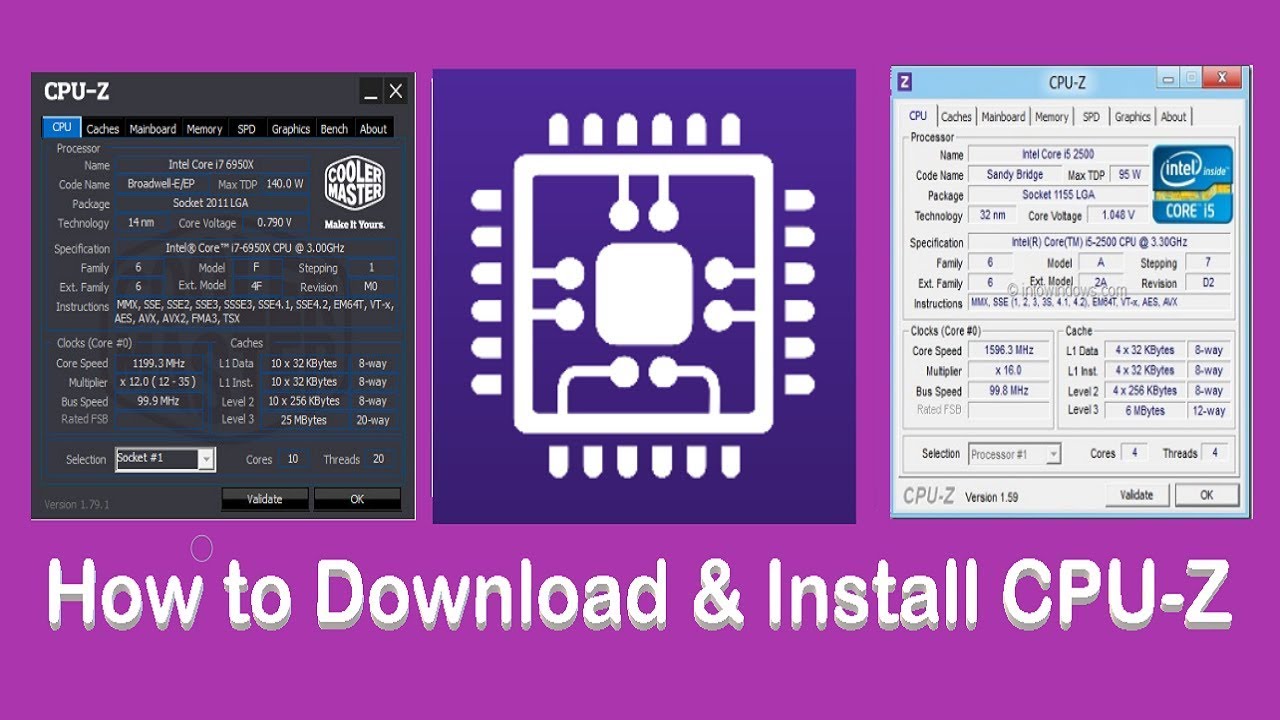Open Graphics tab in dark CPU-Z window

(x=291, y=129)
